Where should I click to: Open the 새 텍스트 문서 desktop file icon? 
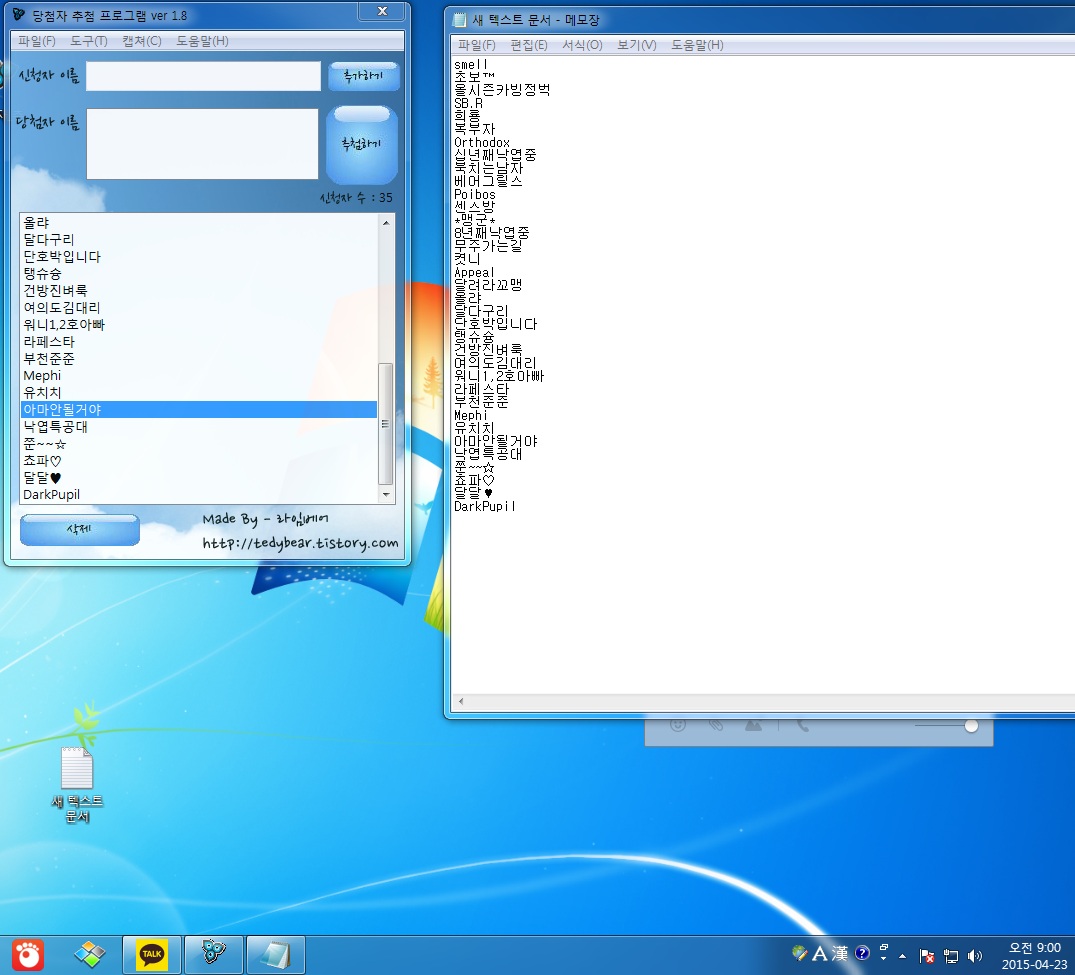pos(77,784)
